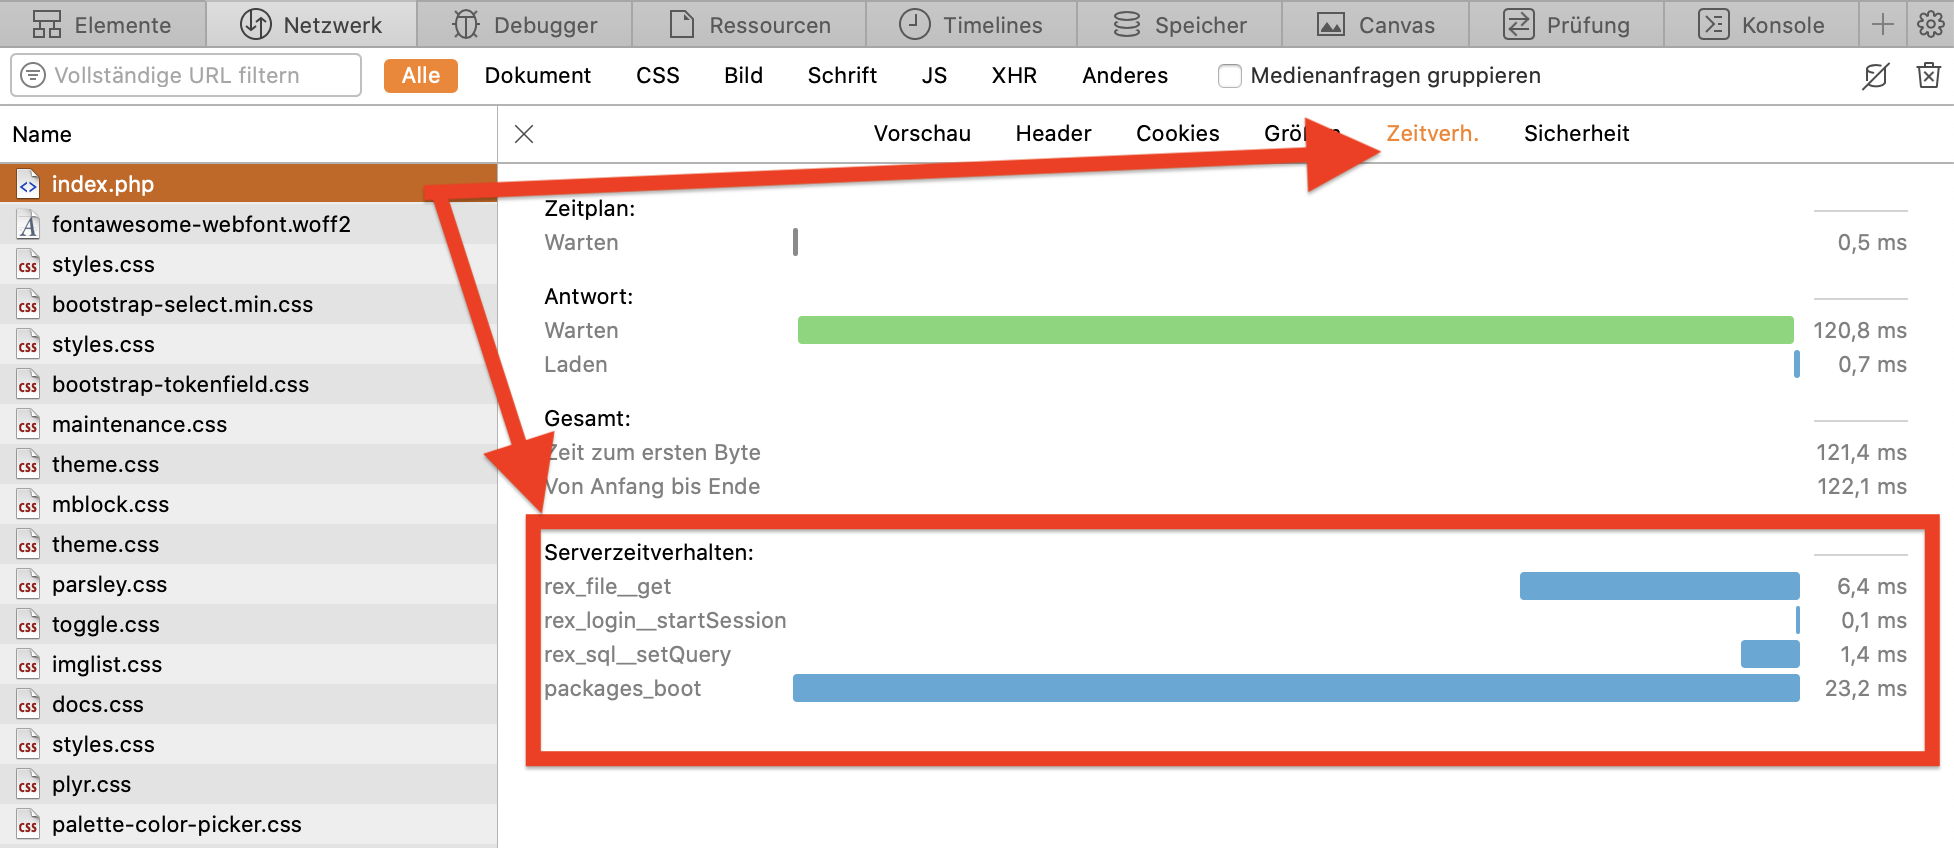
Task: Select bootstrap-select.min.css request
Action: (248, 304)
